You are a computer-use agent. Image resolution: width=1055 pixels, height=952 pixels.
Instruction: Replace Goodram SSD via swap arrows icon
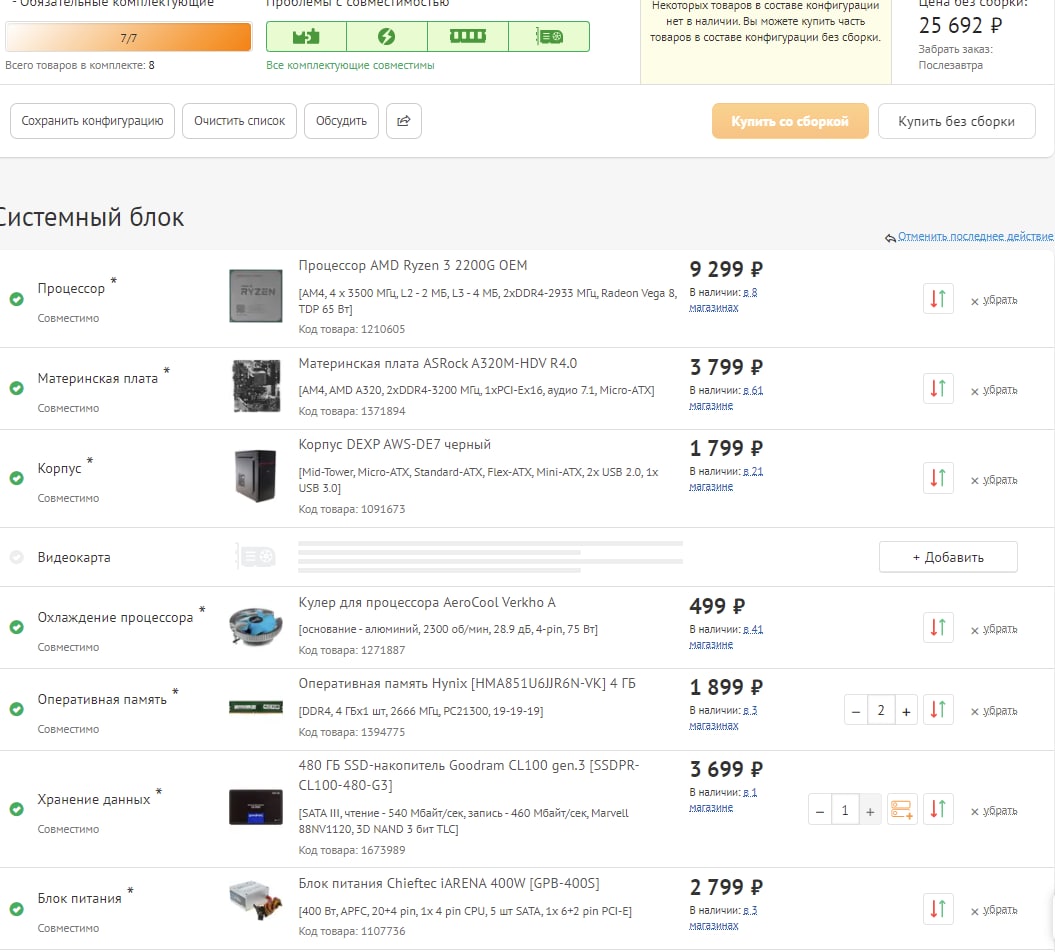tap(938, 809)
